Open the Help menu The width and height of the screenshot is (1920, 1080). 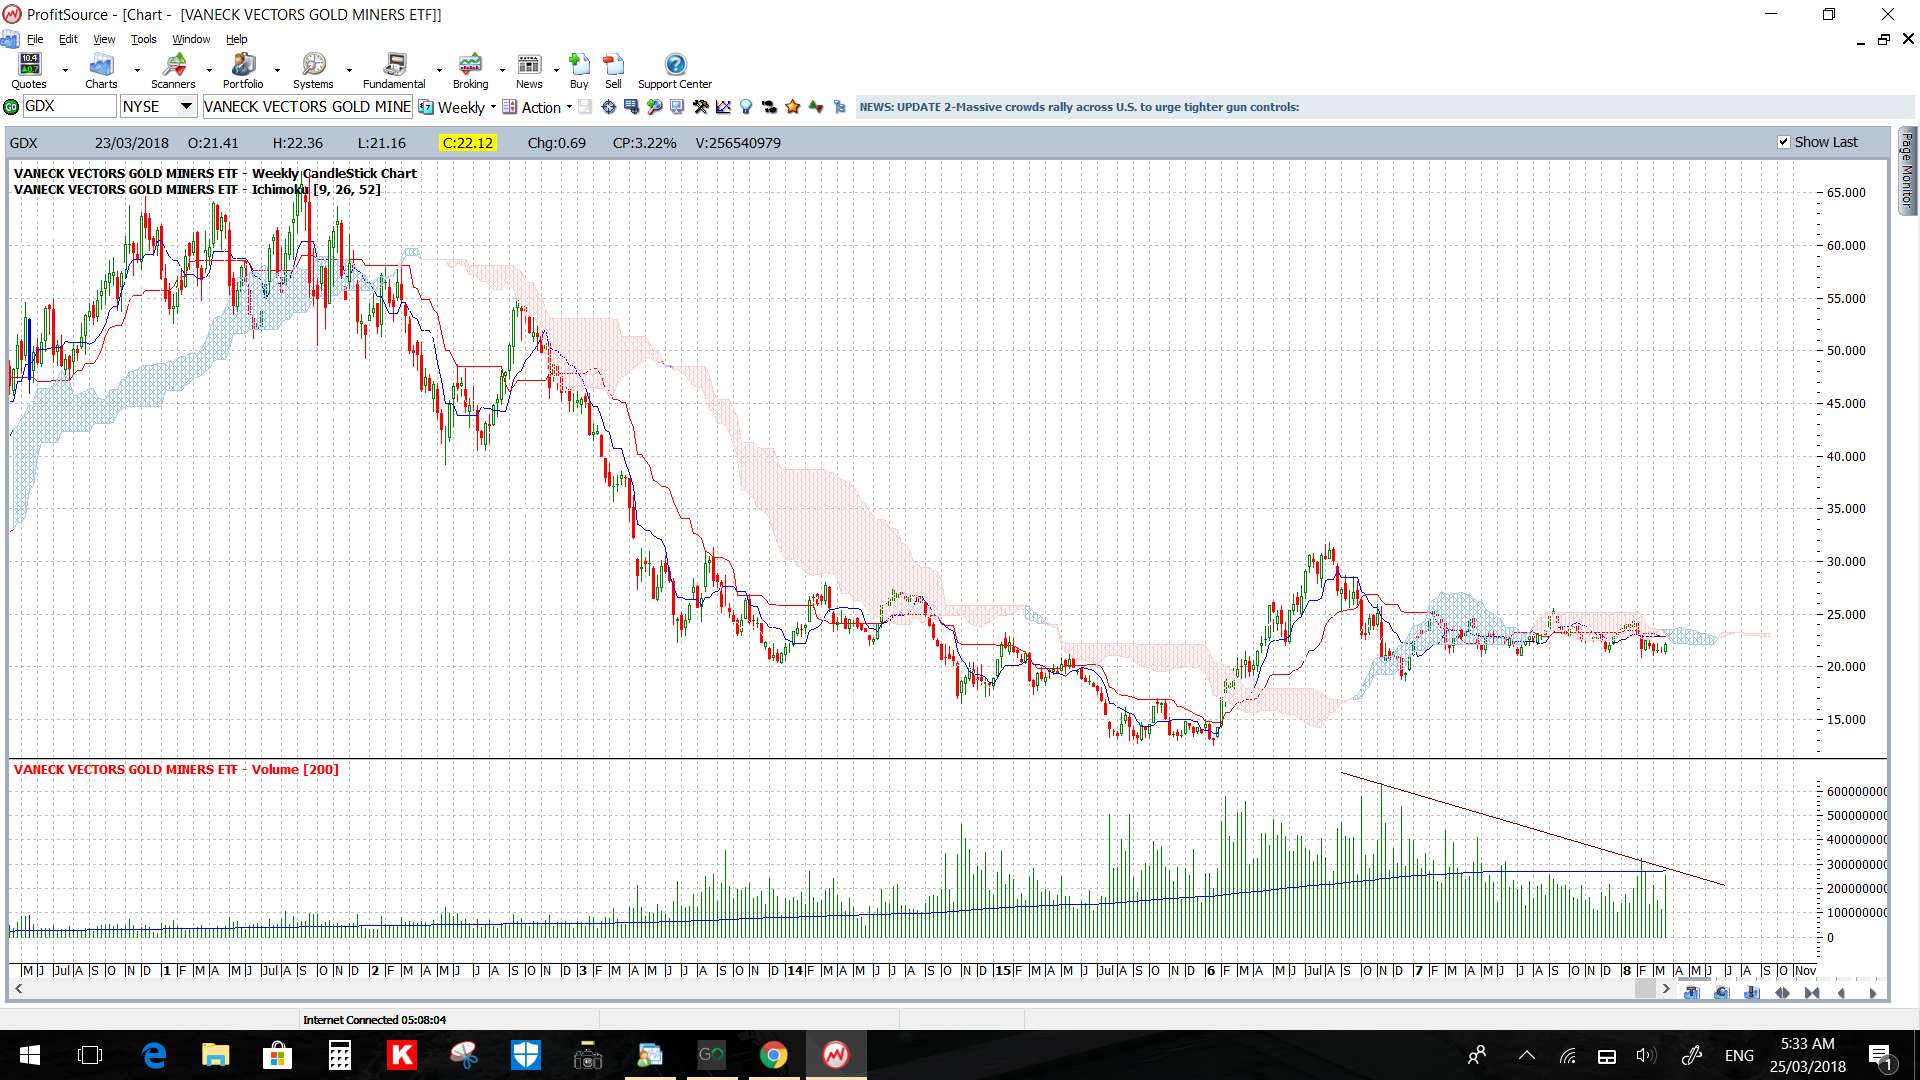(x=236, y=39)
